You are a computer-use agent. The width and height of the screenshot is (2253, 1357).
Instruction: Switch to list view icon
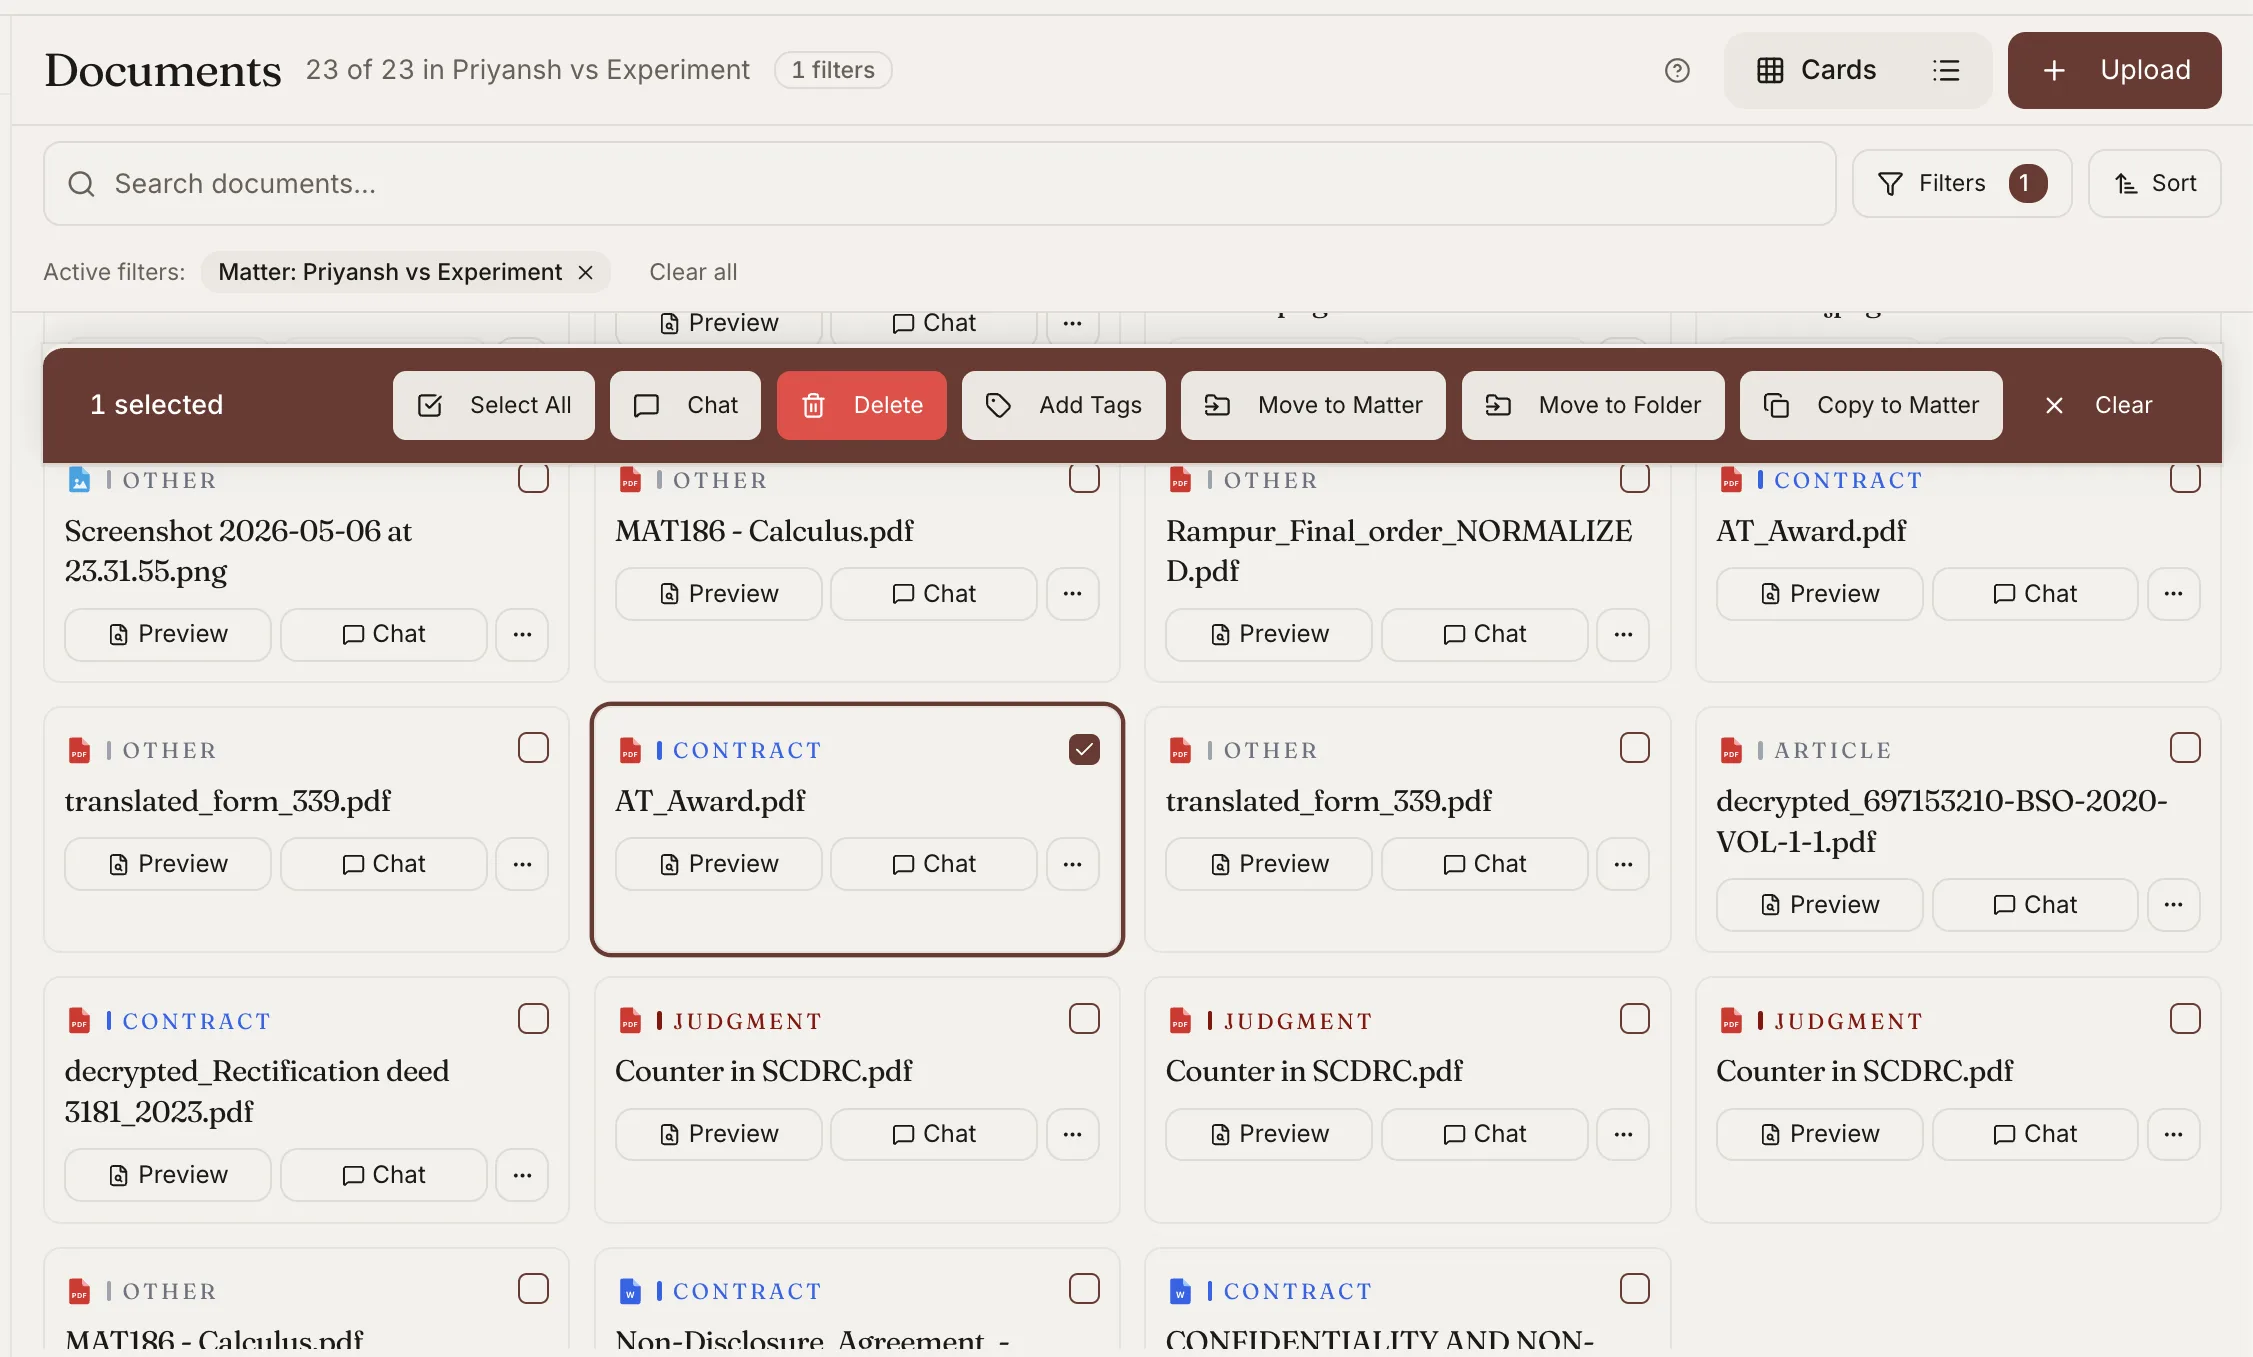pyautogui.click(x=1946, y=70)
